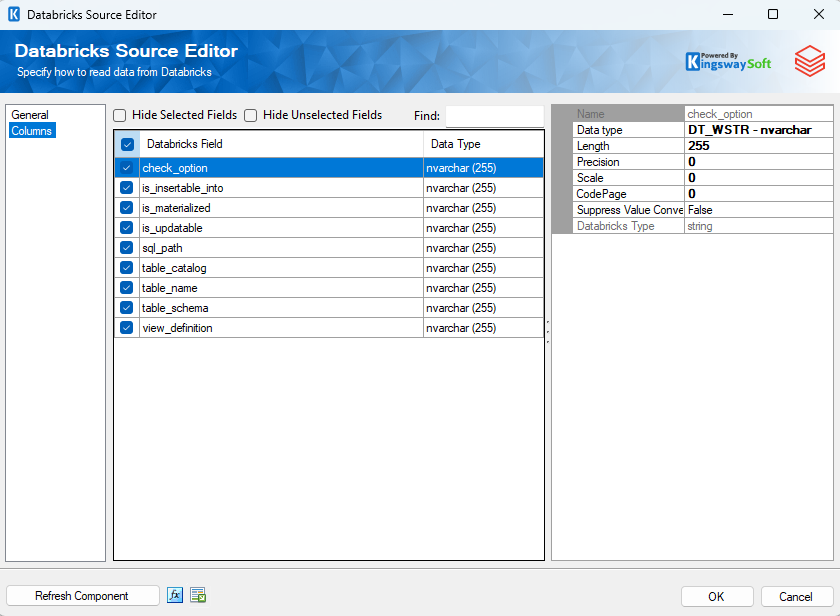Enable the Hide Selected Fields checkbox
This screenshot has height=616, width=840.
pos(120,115)
